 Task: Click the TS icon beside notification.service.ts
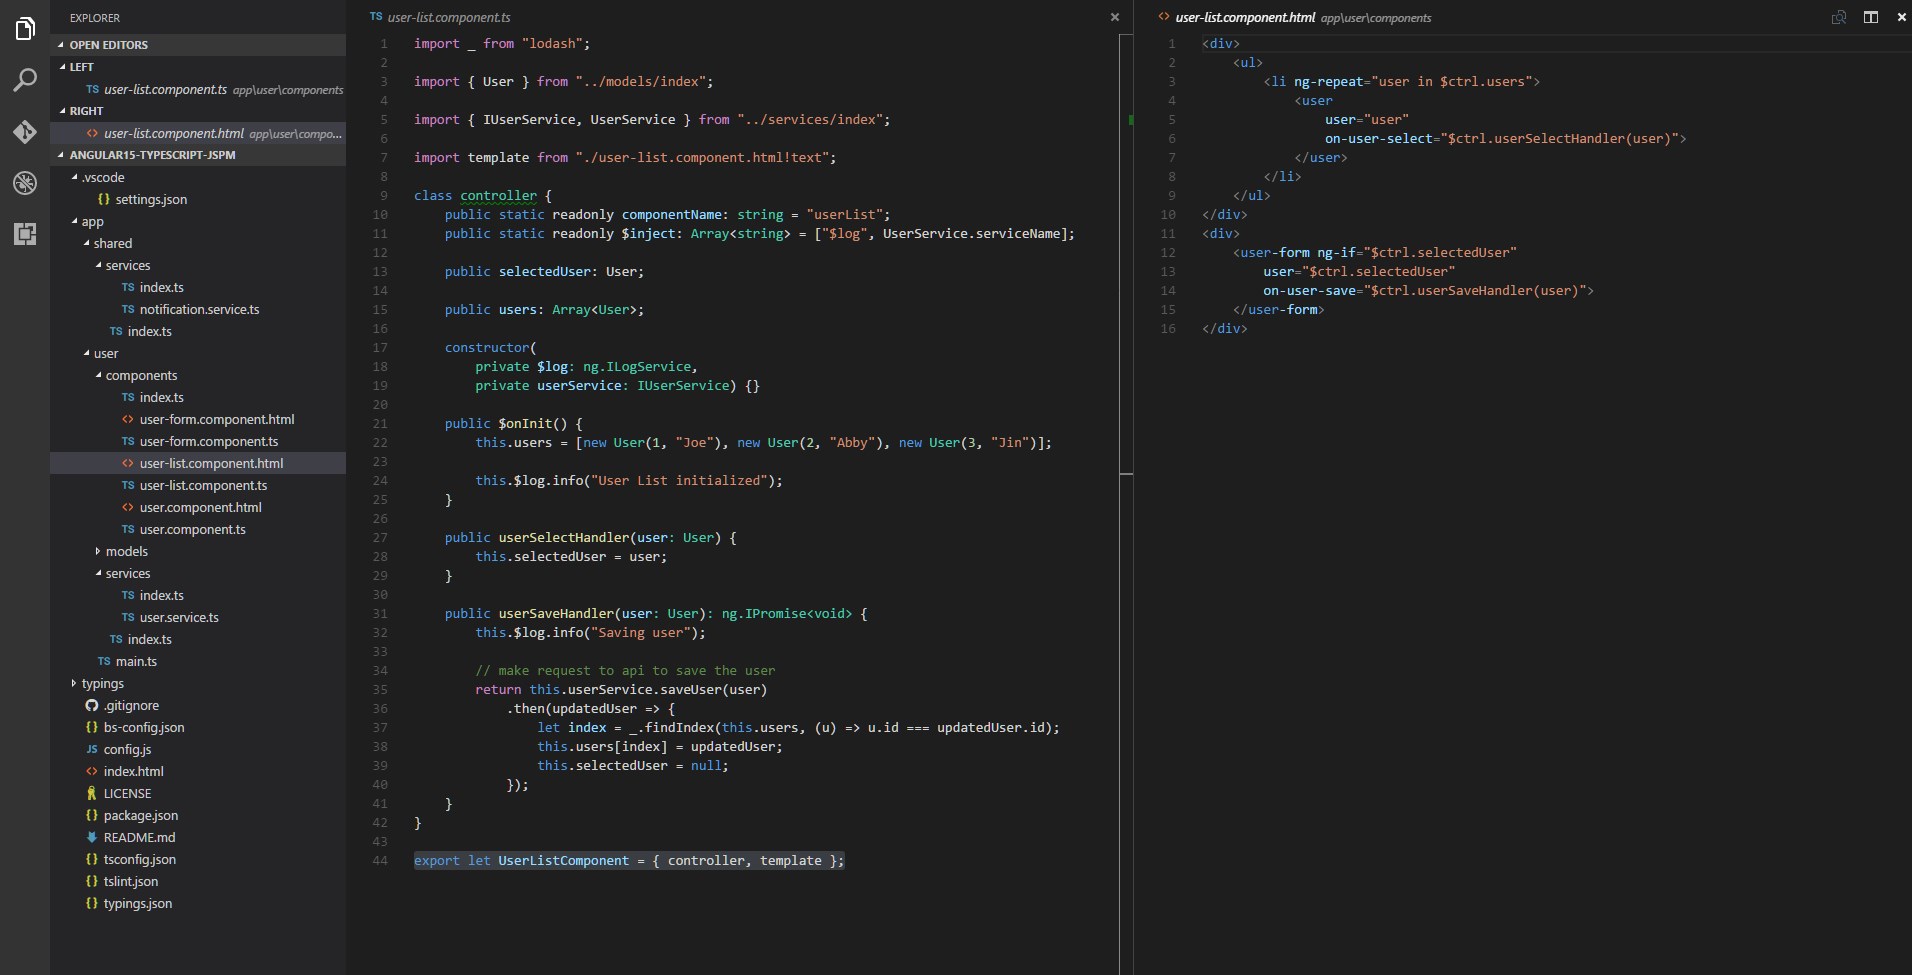click(x=128, y=309)
